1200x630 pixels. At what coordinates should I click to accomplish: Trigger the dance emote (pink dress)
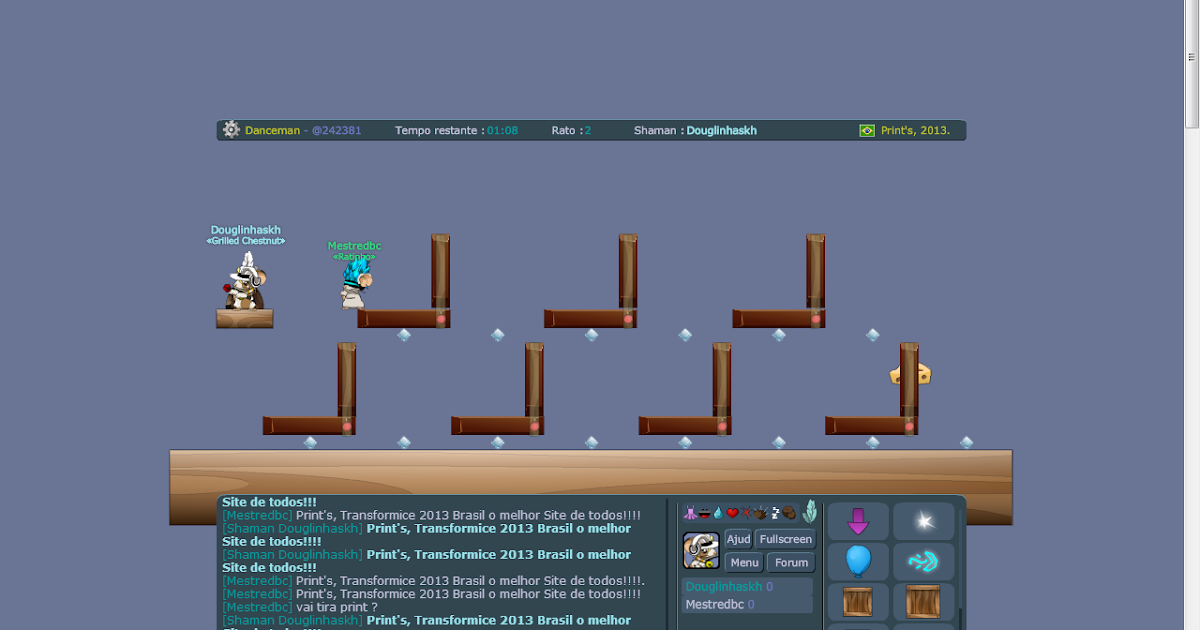pos(690,512)
